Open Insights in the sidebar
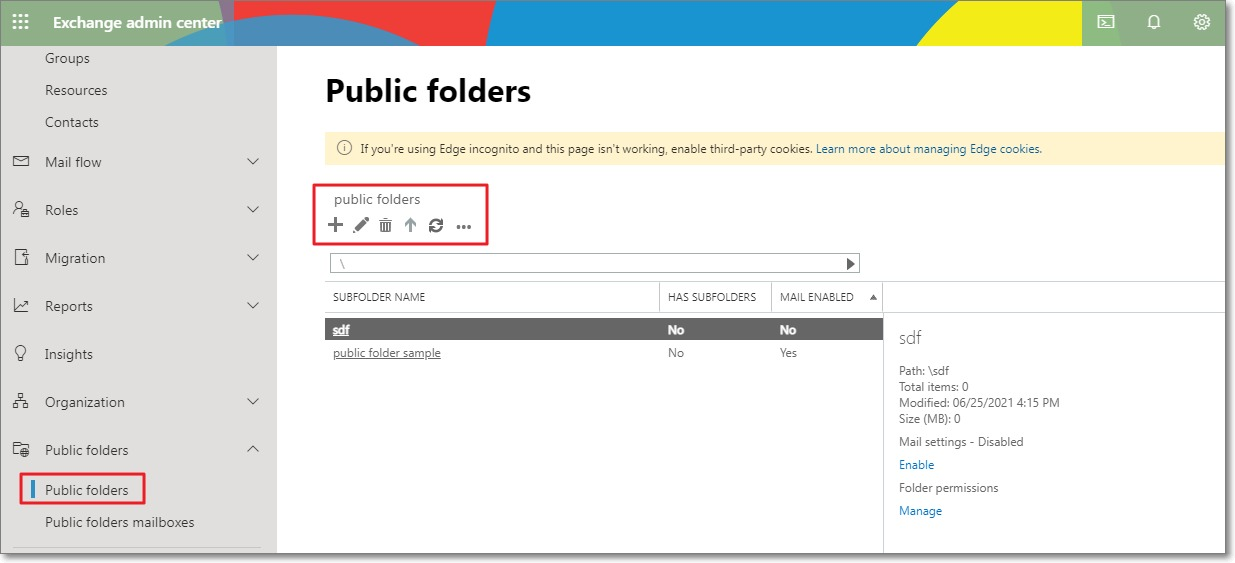1235x563 pixels. pos(69,354)
